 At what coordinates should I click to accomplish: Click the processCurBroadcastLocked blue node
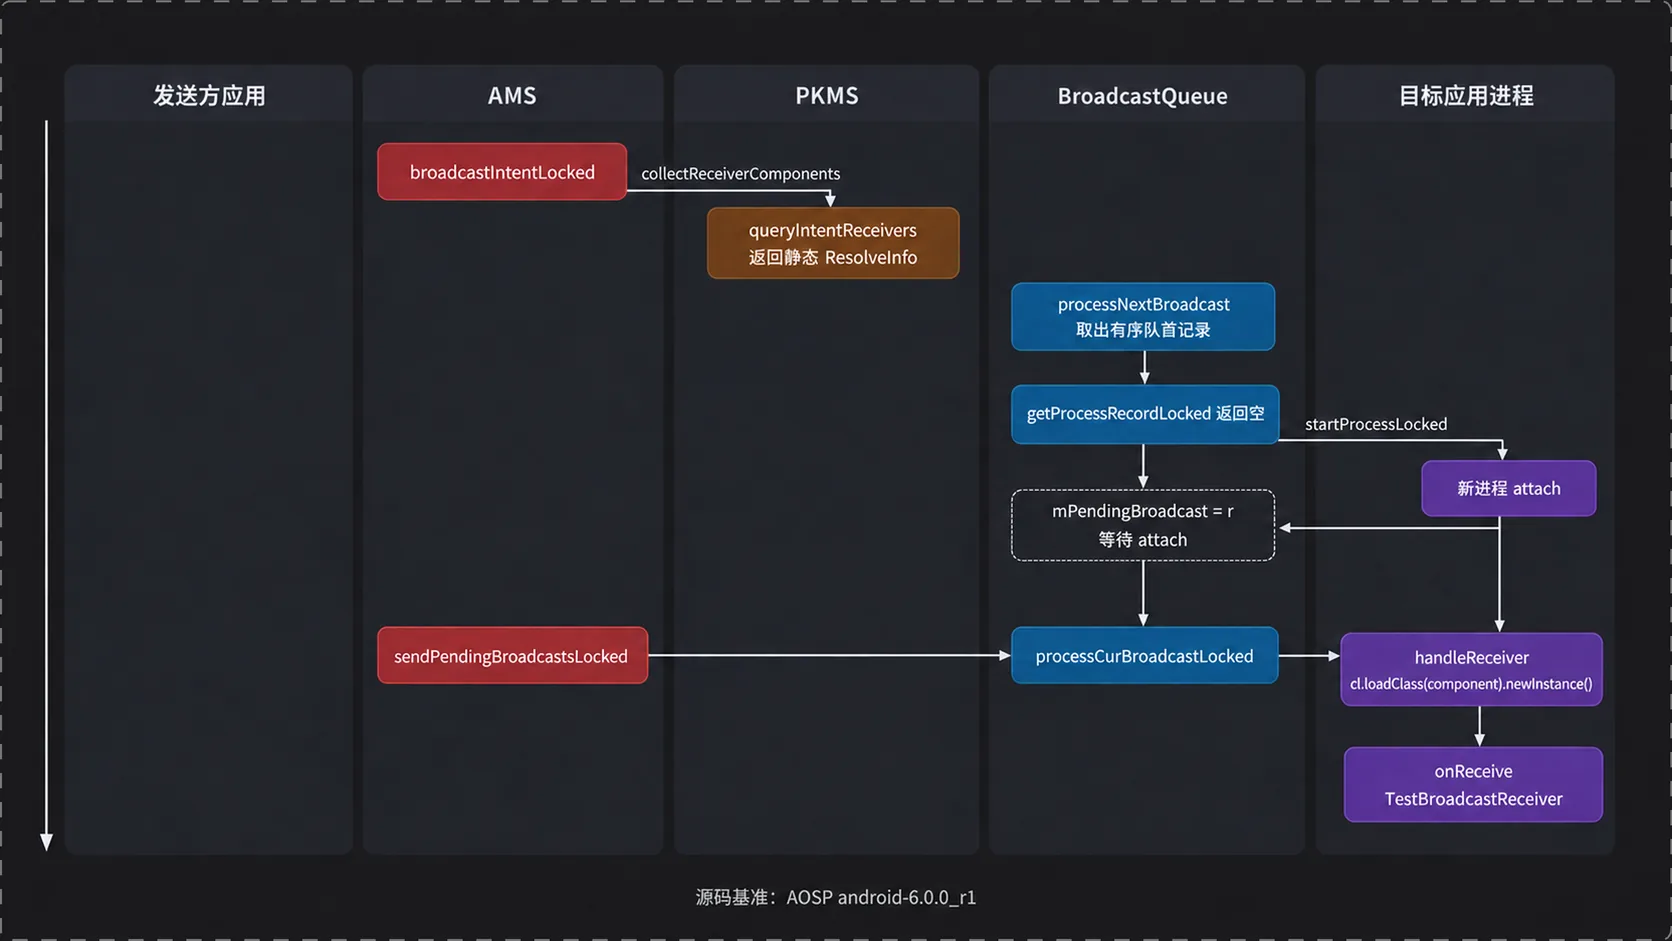1145,656
